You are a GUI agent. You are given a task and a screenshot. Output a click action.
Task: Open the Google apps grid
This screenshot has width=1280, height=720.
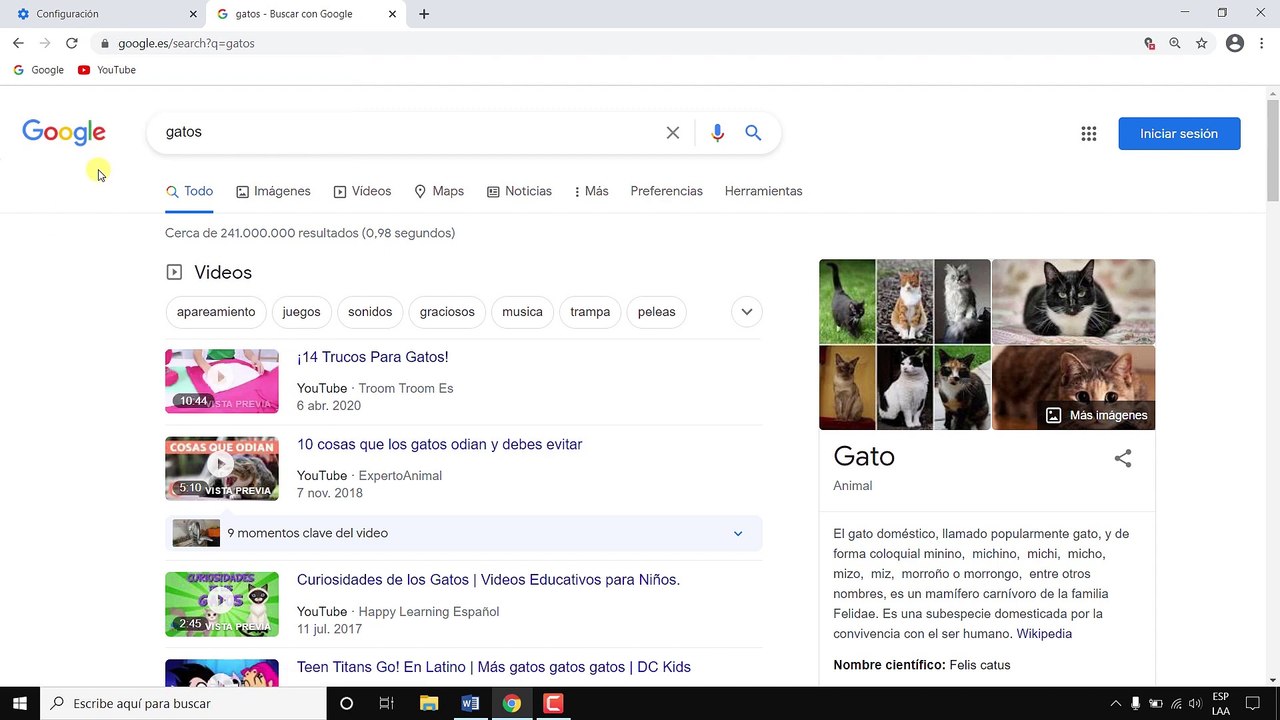click(x=1089, y=134)
